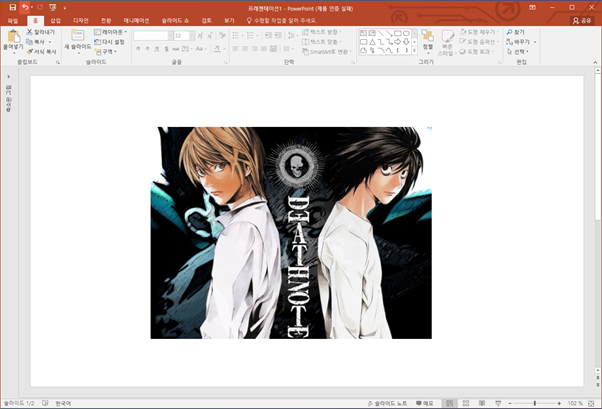Switch to the 애니메이션 (Animations) tab
602x409 pixels.
136,20
